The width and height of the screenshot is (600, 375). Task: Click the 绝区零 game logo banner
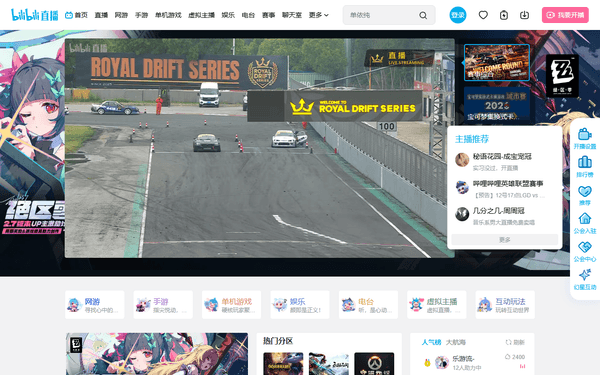[x=562, y=75]
